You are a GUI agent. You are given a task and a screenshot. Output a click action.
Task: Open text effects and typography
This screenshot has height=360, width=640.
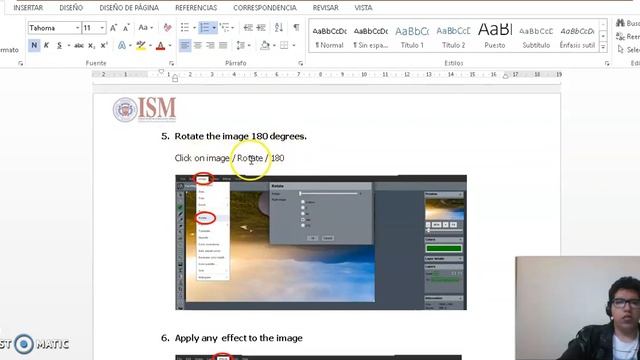click(x=122, y=45)
